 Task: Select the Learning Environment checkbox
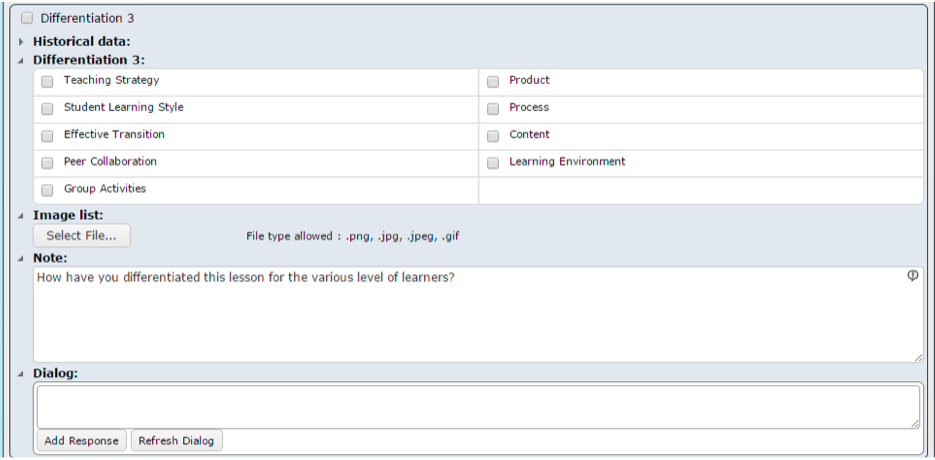tap(493, 163)
